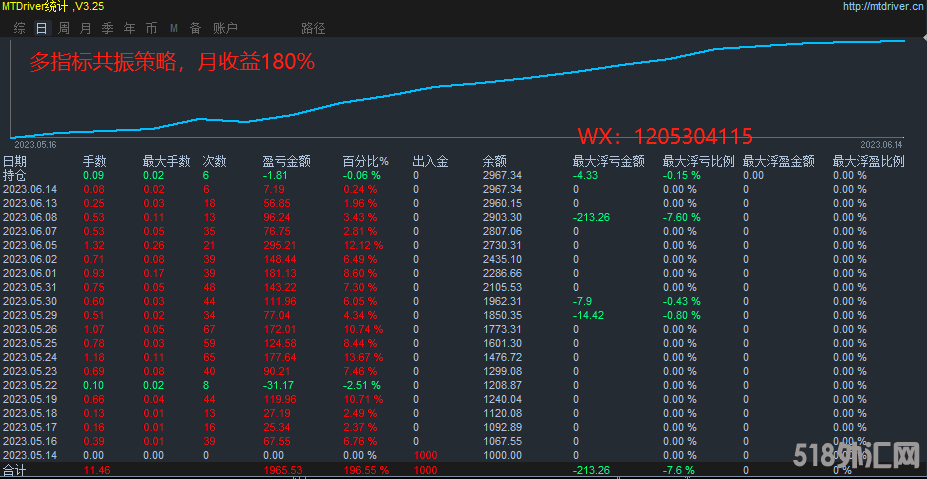Click the 合计 total row label
The height and width of the screenshot is (479, 927).
coord(15,469)
